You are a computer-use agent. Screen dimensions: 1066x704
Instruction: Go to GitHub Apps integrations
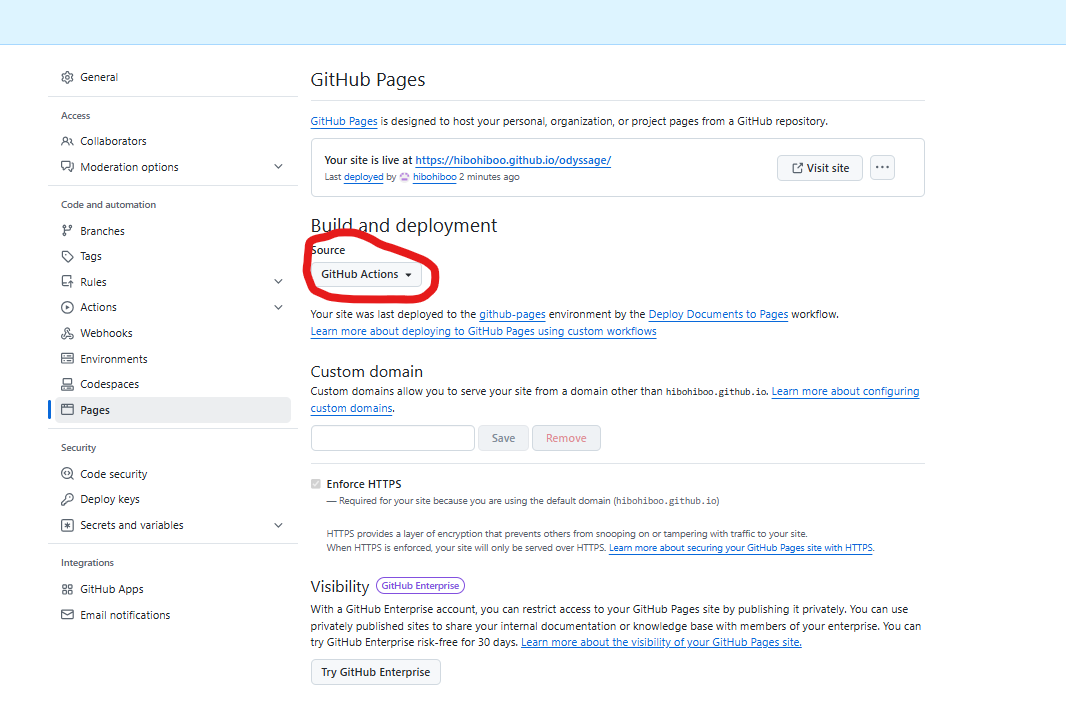112,589
